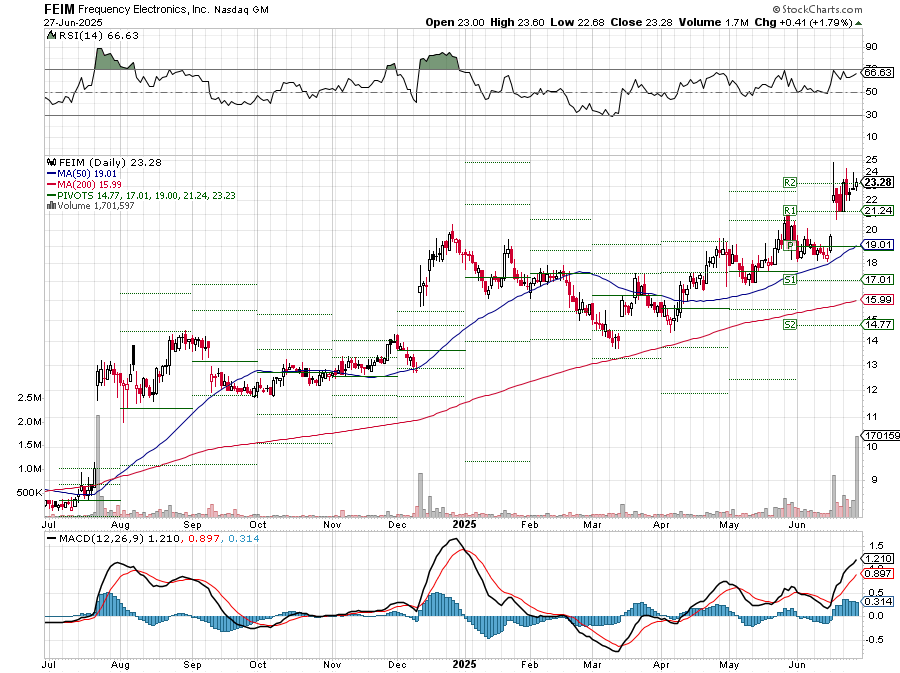Click the MA(200) 15.99 legend text
Image resolution: width=900 pixels, height=673 pixels.
click(x=89, y=185)
